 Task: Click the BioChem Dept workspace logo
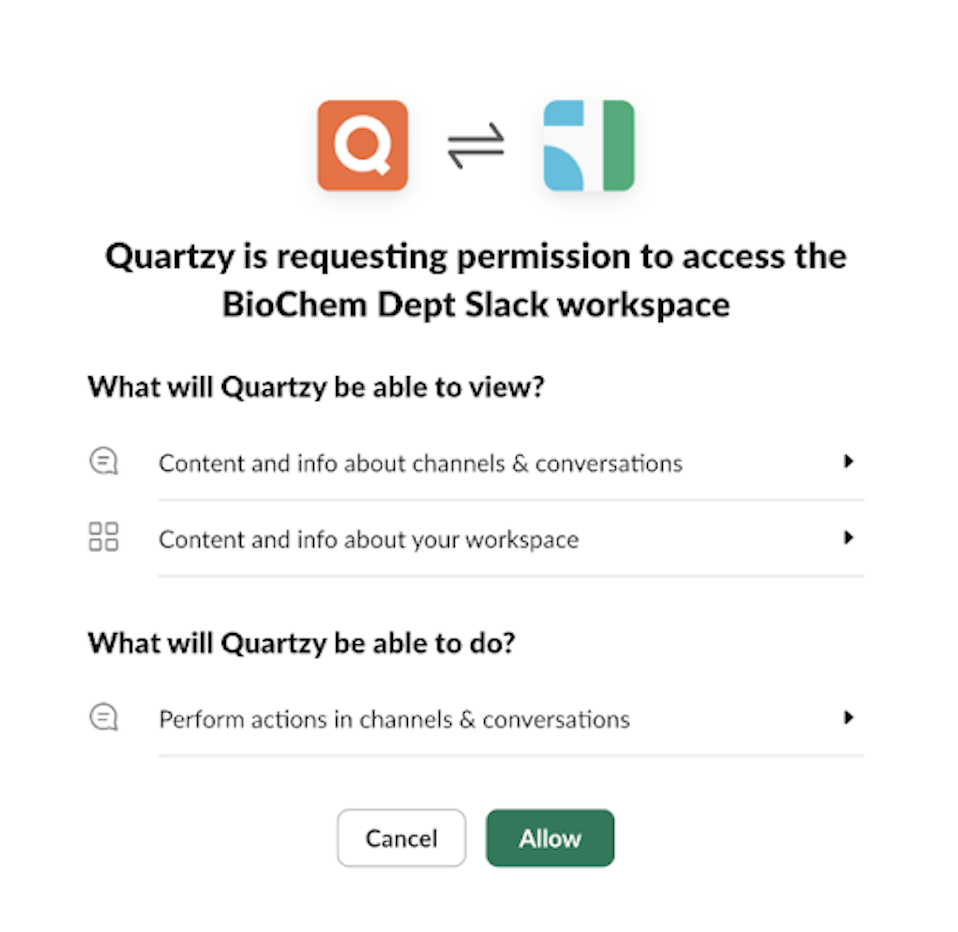click(x=589, y=145)
